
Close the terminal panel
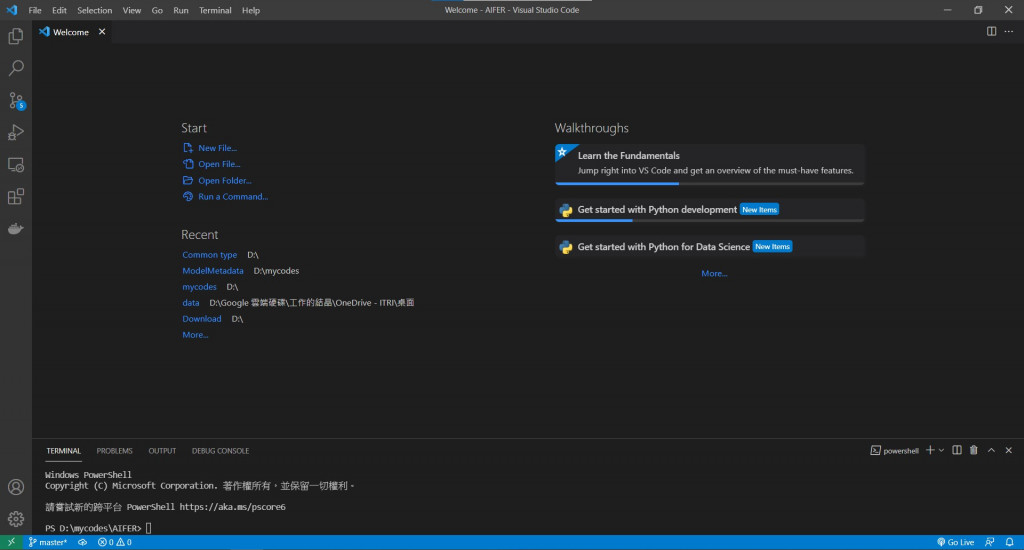tap(1008, 450)
